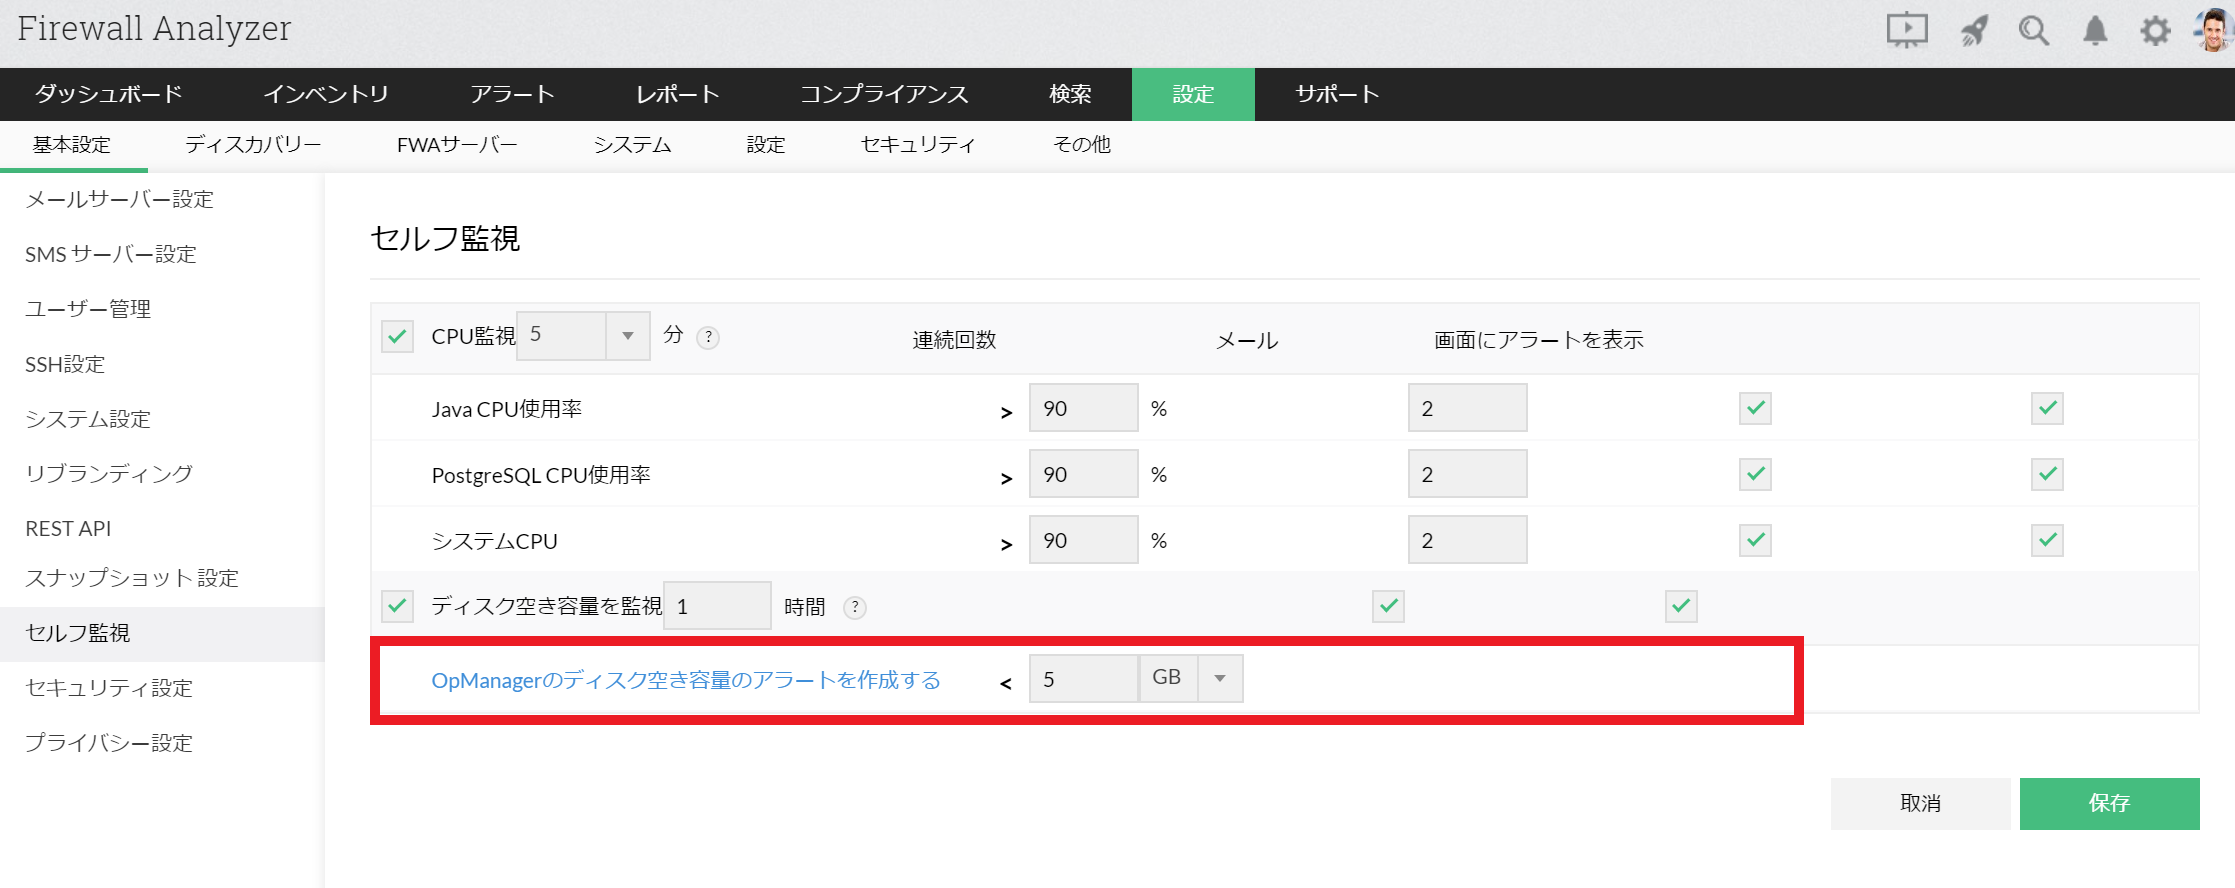Switch to the 基本設定 sub-tab
Viewport: 2235px width, 888px height.
coord(72,145)
